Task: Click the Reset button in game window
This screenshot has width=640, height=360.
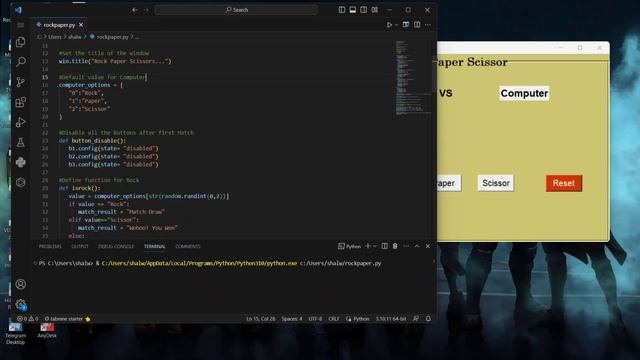Action: (x=564, y=183)
